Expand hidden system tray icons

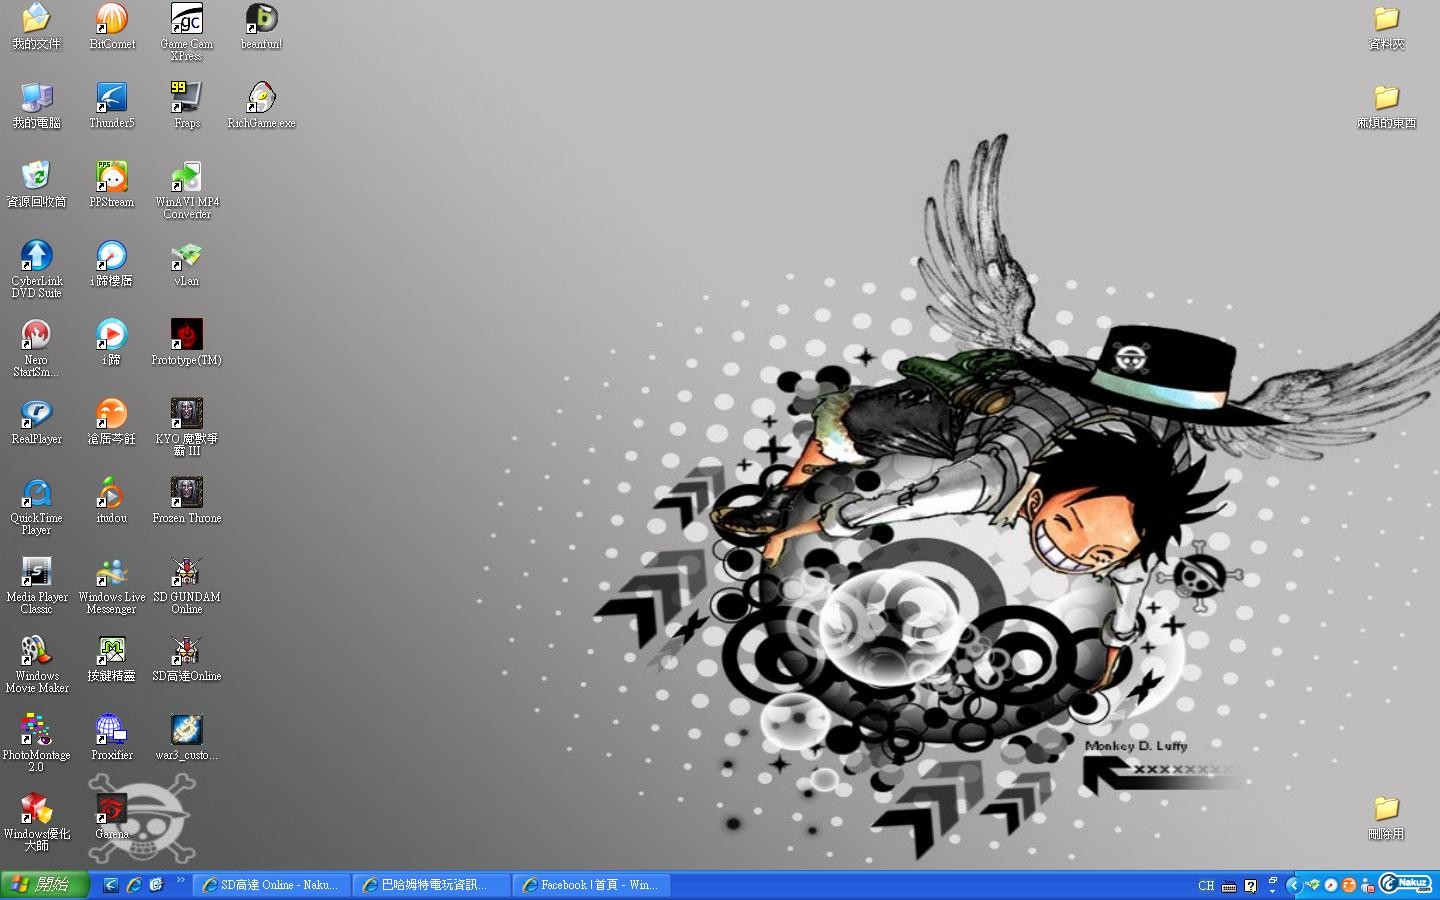pos(1293,885)
